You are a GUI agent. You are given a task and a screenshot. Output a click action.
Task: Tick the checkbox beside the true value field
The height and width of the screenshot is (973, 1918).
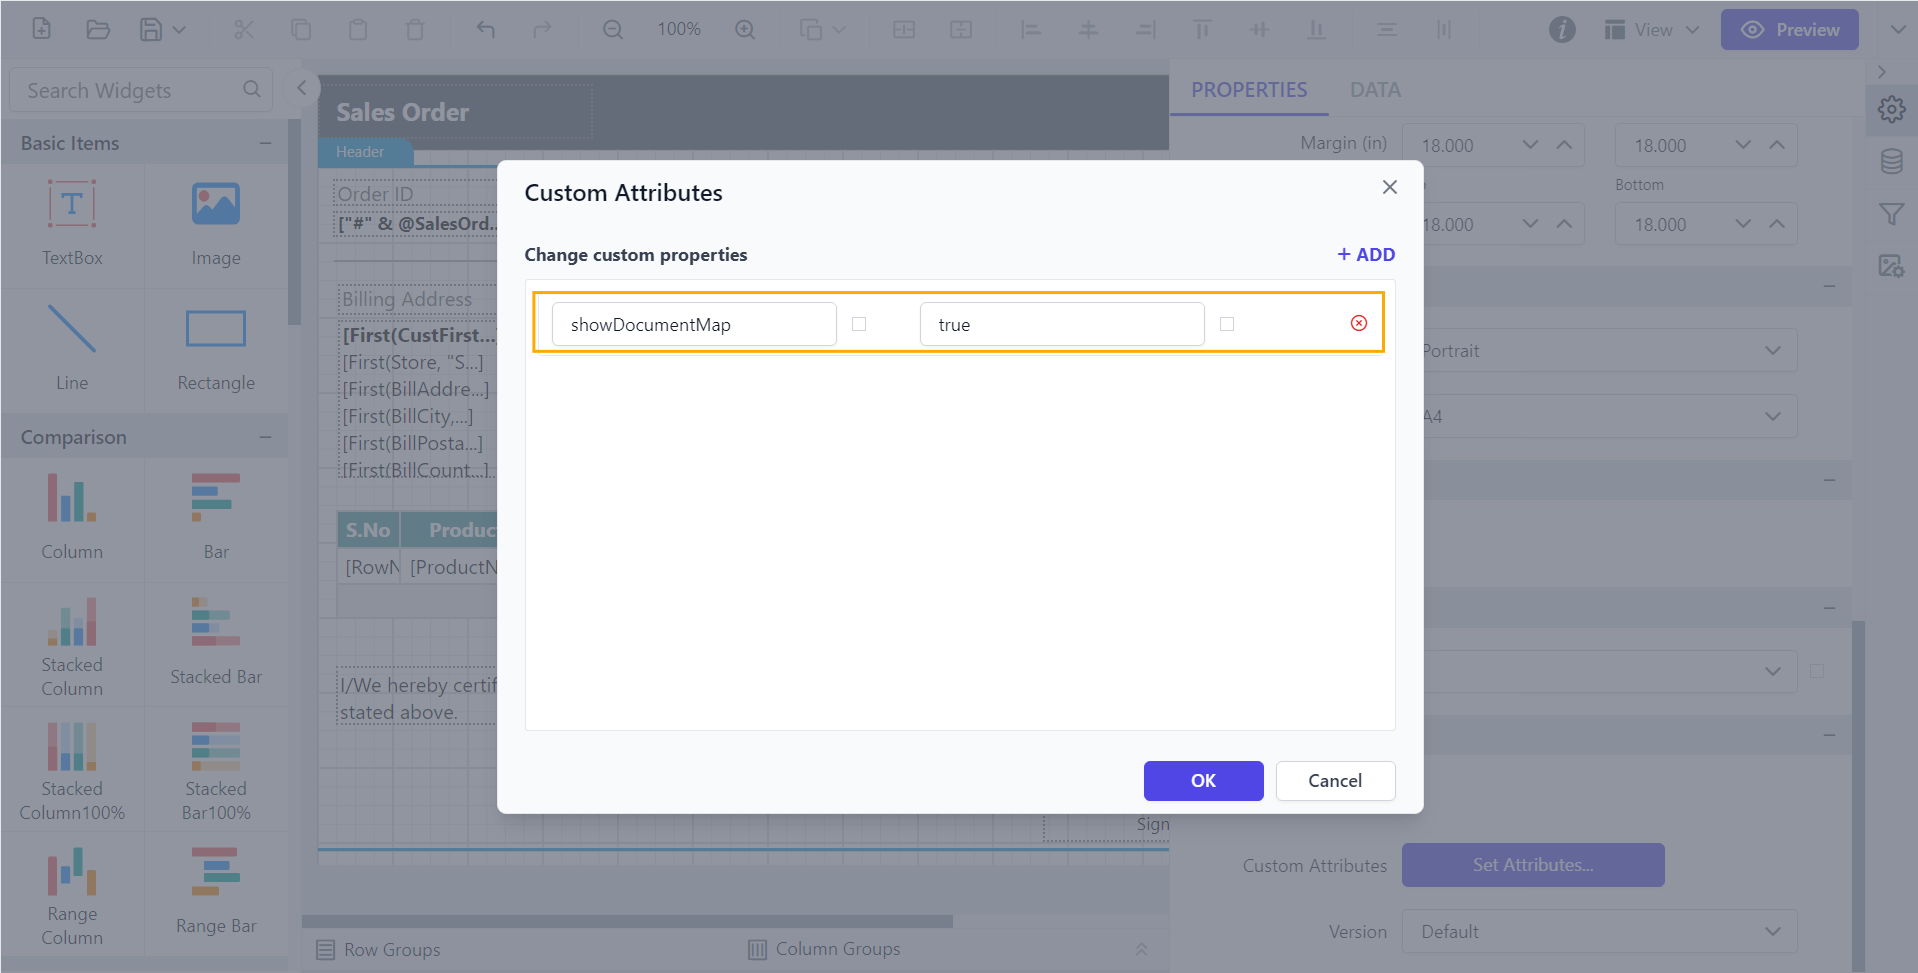(1227, 323)
